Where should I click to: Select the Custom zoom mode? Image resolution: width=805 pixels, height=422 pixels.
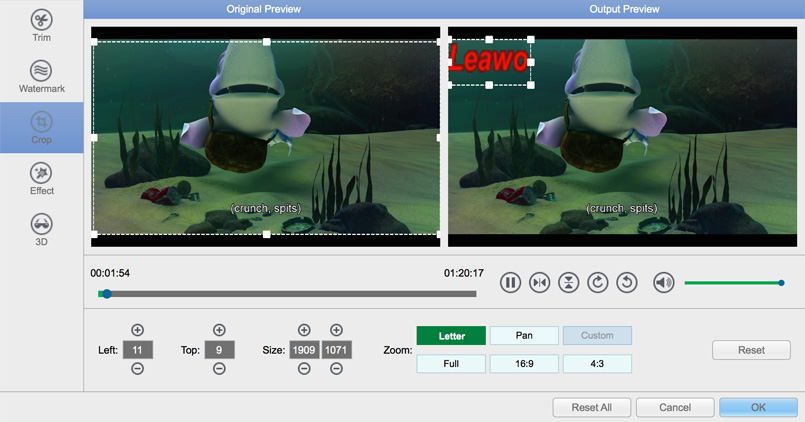coord(597,336)
